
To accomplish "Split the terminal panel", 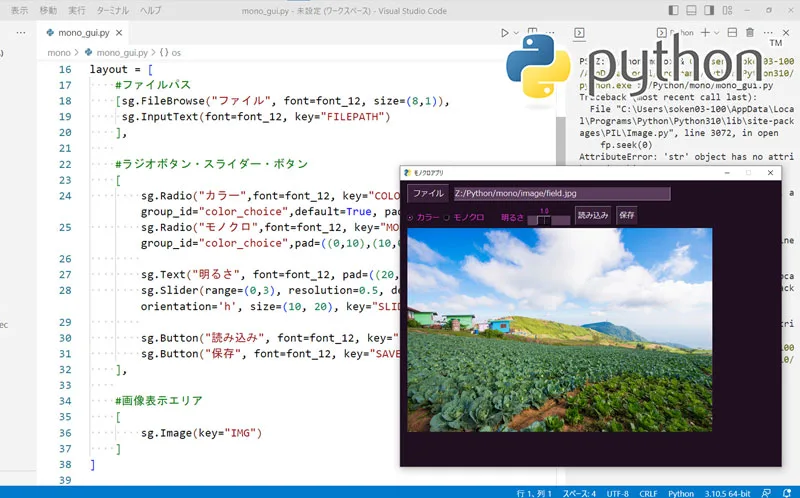I will click(732, 33).
